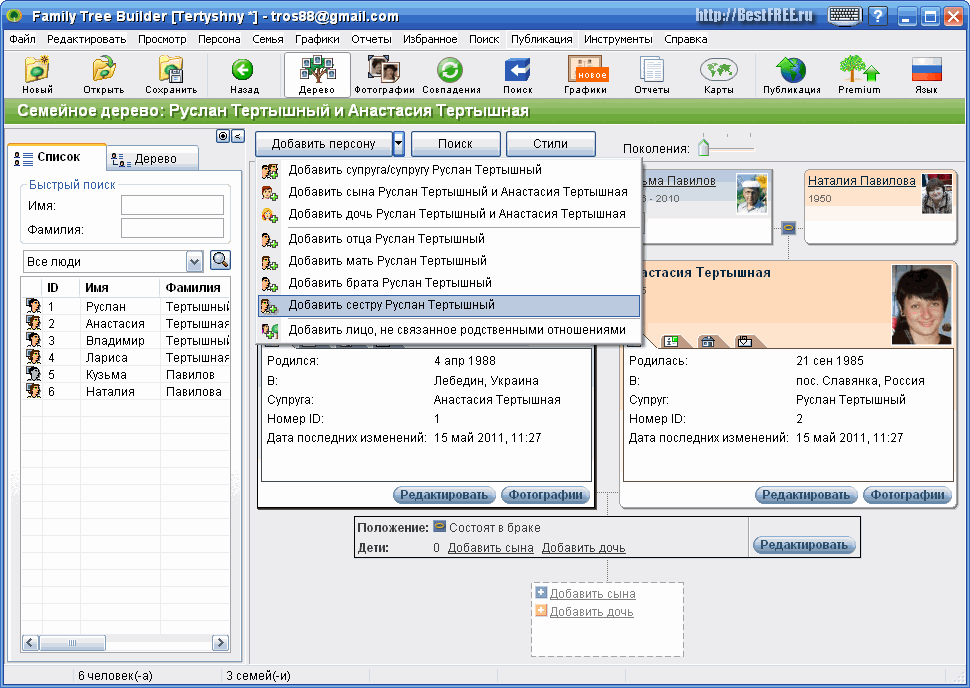Click the Имя quick search field
This screenshot has width=970, height=688.
(x=172, y=205)
